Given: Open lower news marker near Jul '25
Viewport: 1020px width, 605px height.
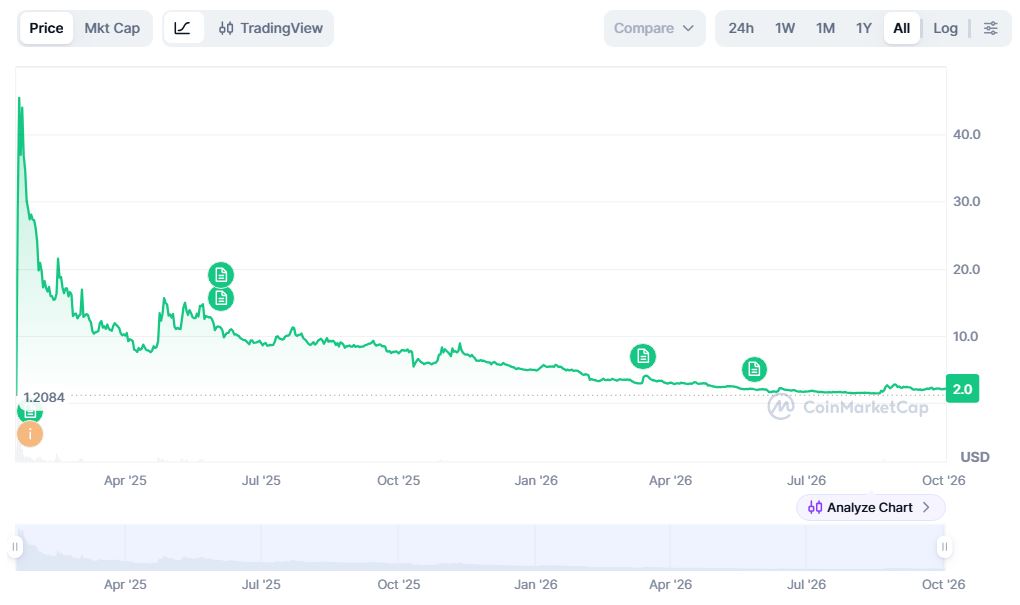Looking at the screenshot, I should [x=221, y=298].
